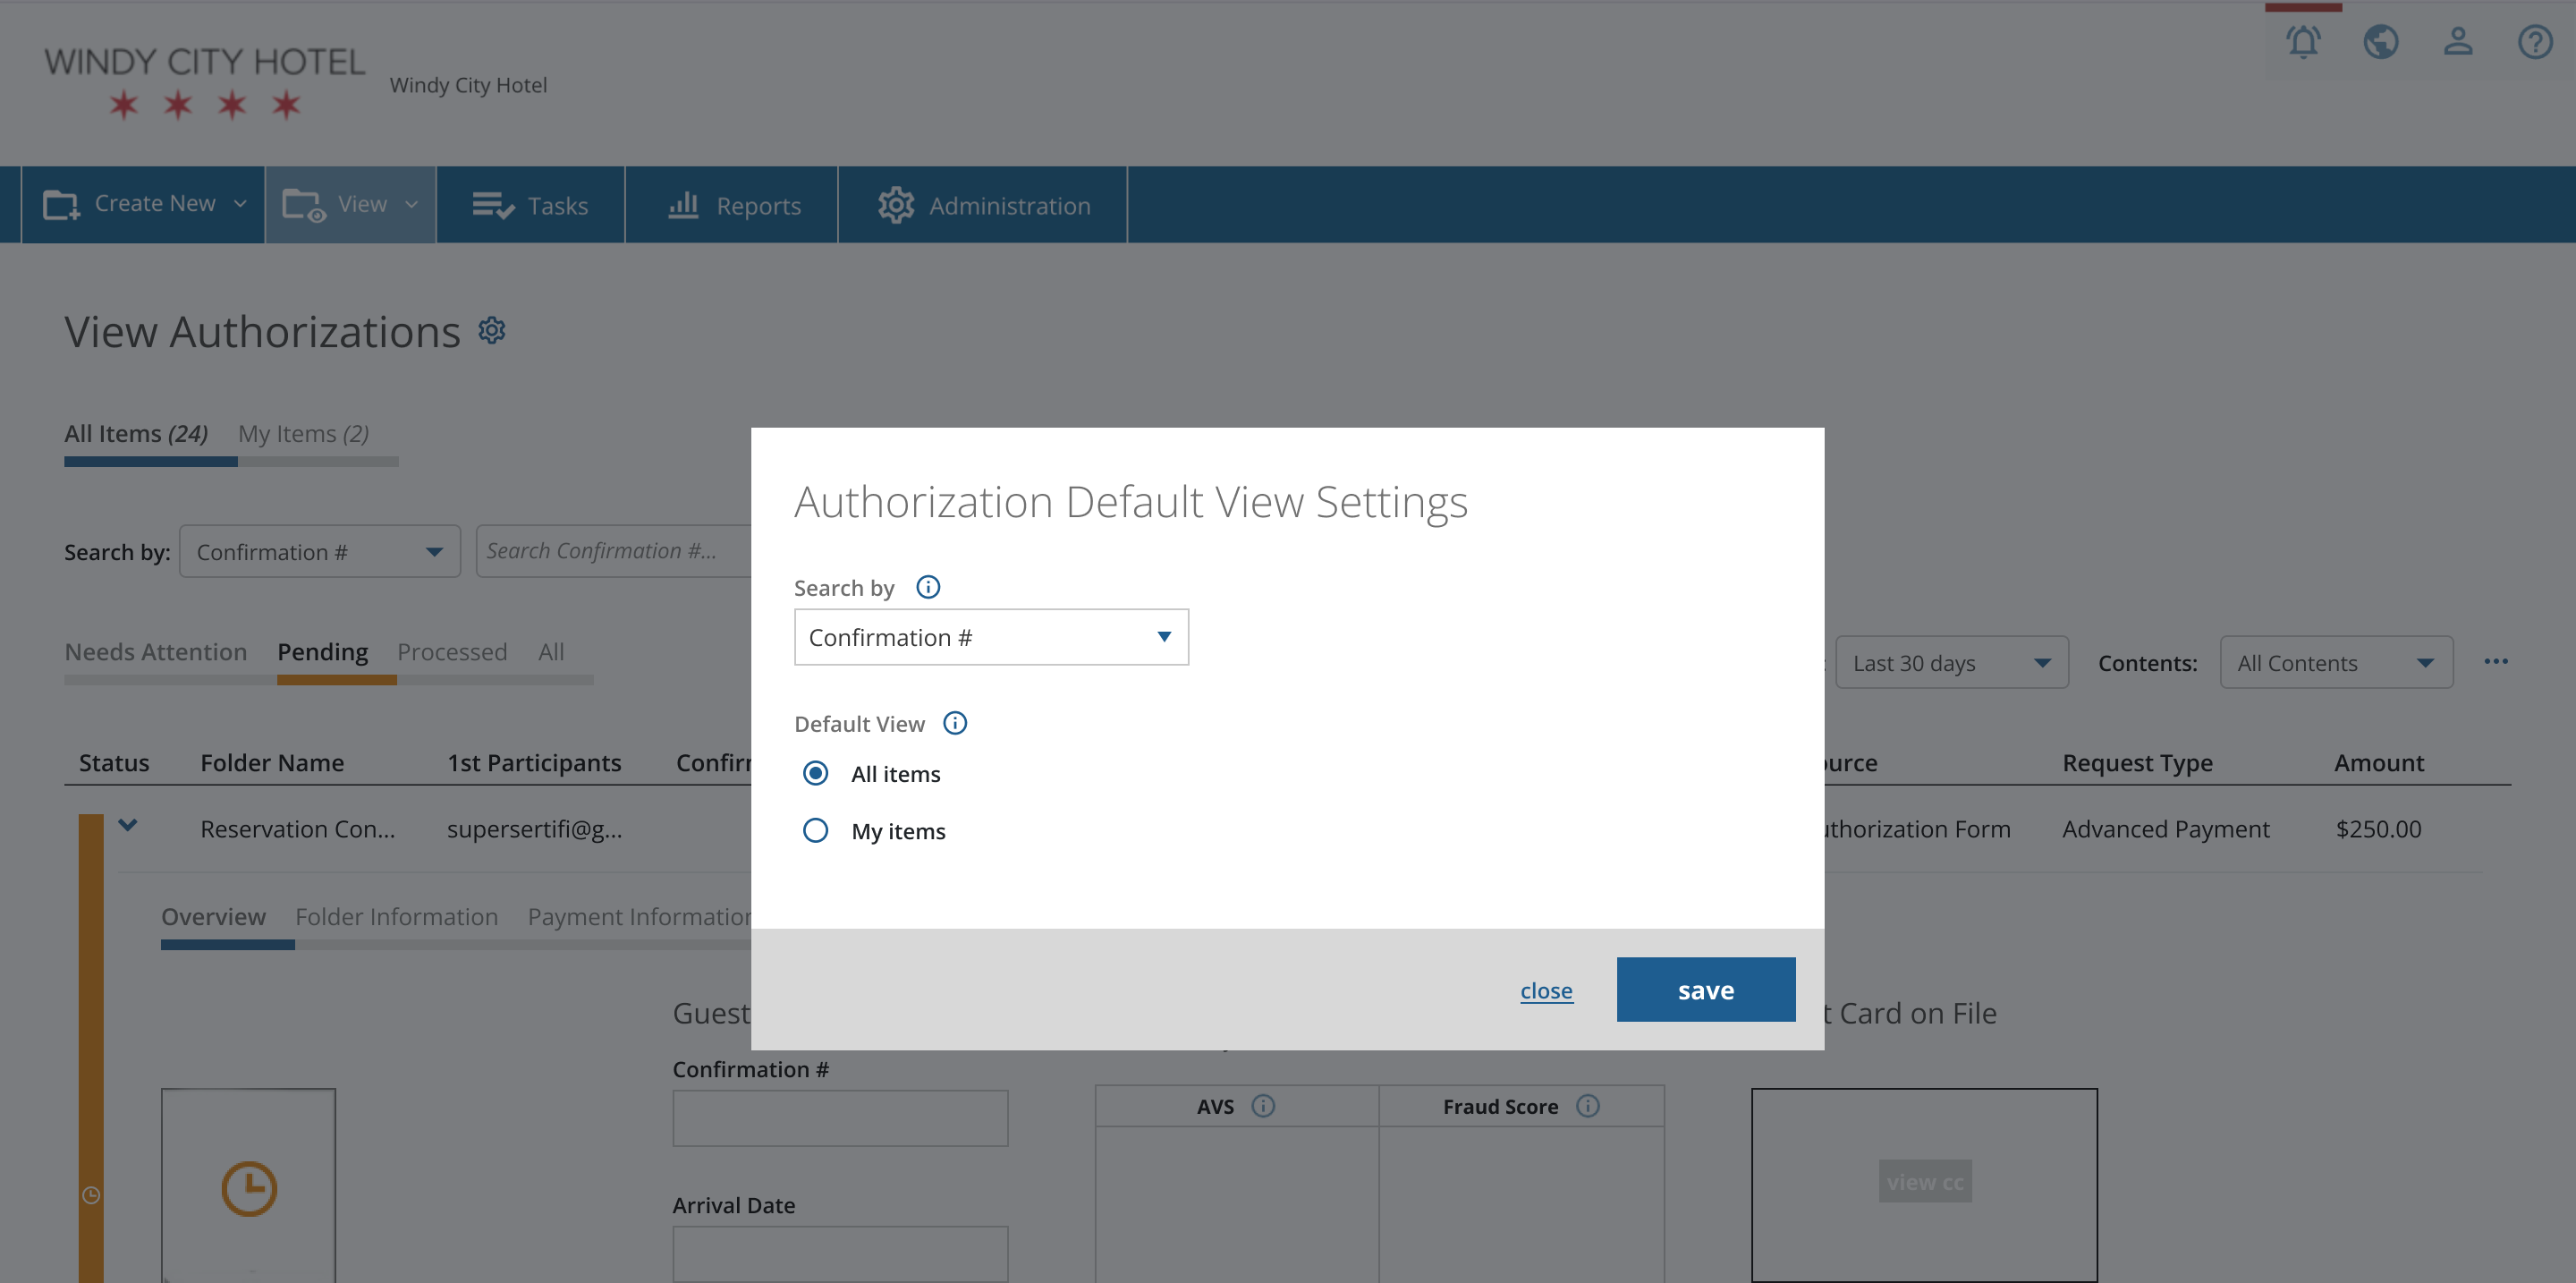
Task: Open the Confirmation # dropdown in dialog
Action: [991, 637]
